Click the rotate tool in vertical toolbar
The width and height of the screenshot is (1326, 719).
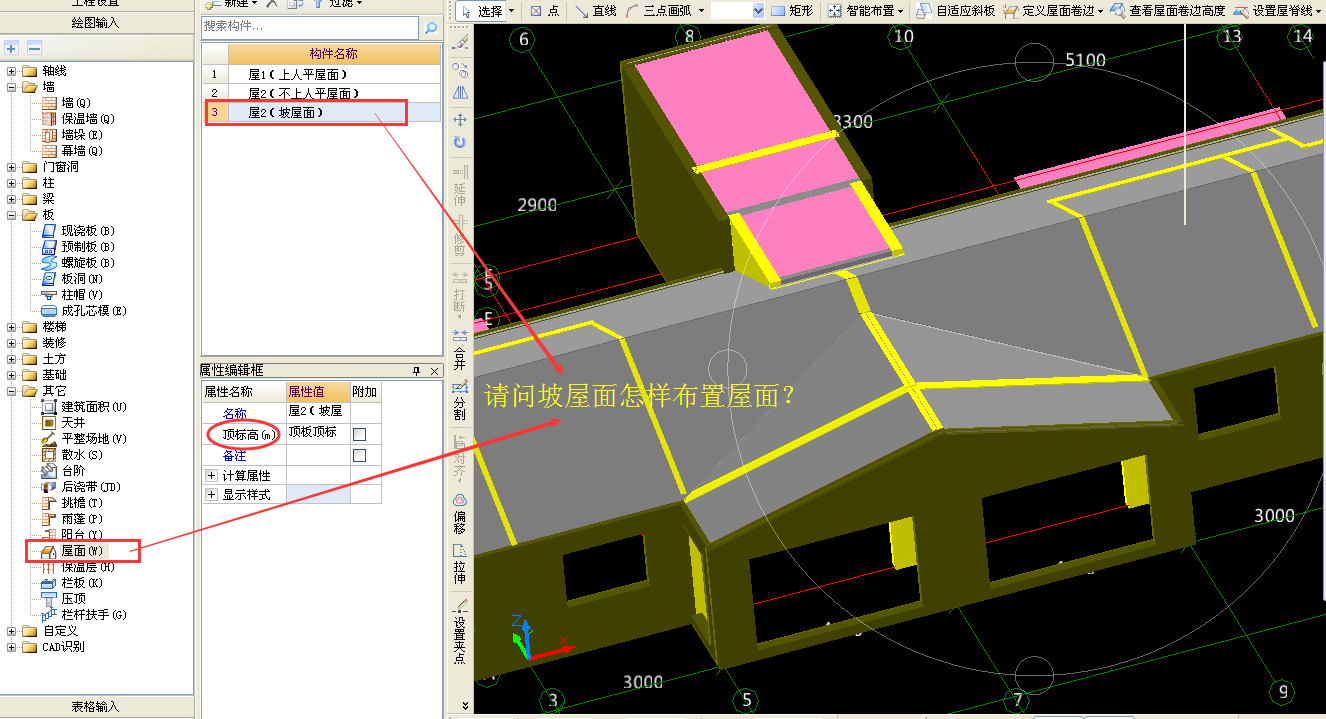(x=460, y=143)
